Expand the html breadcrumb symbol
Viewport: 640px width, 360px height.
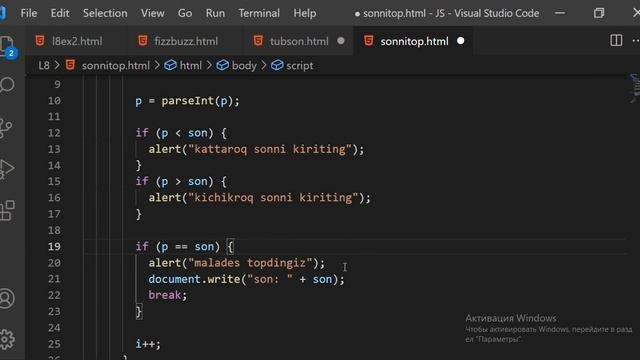coord(190,65)
